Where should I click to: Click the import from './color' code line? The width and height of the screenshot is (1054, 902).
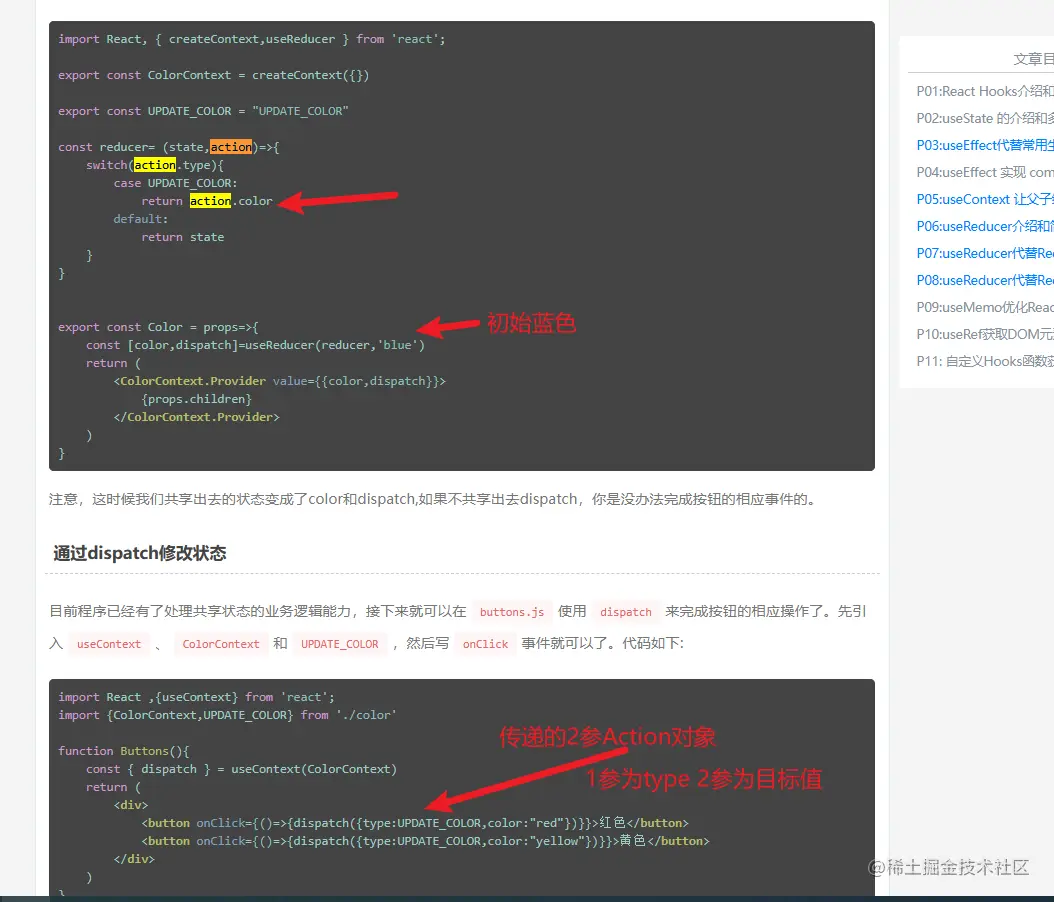(x=227, y=715)
